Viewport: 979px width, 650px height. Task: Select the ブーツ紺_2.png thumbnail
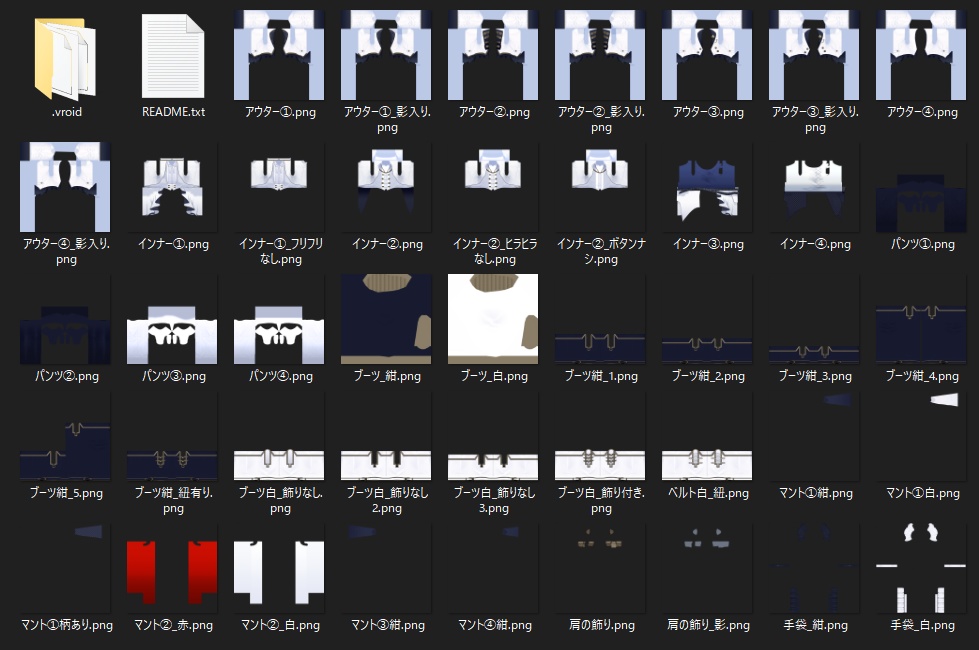pos(707,319)
